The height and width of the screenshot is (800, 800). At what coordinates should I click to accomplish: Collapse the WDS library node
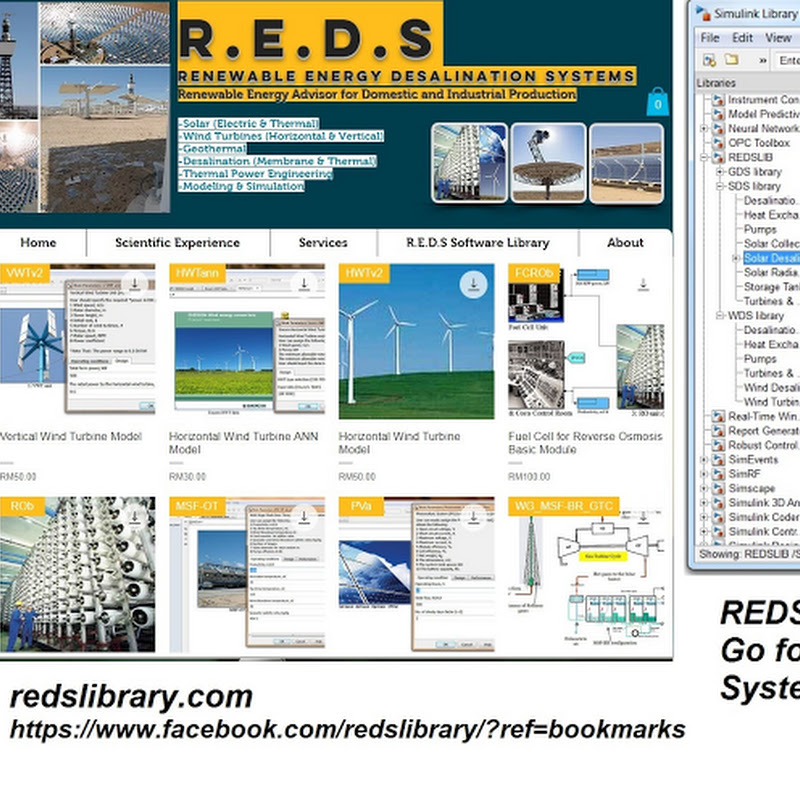[720, 316]
